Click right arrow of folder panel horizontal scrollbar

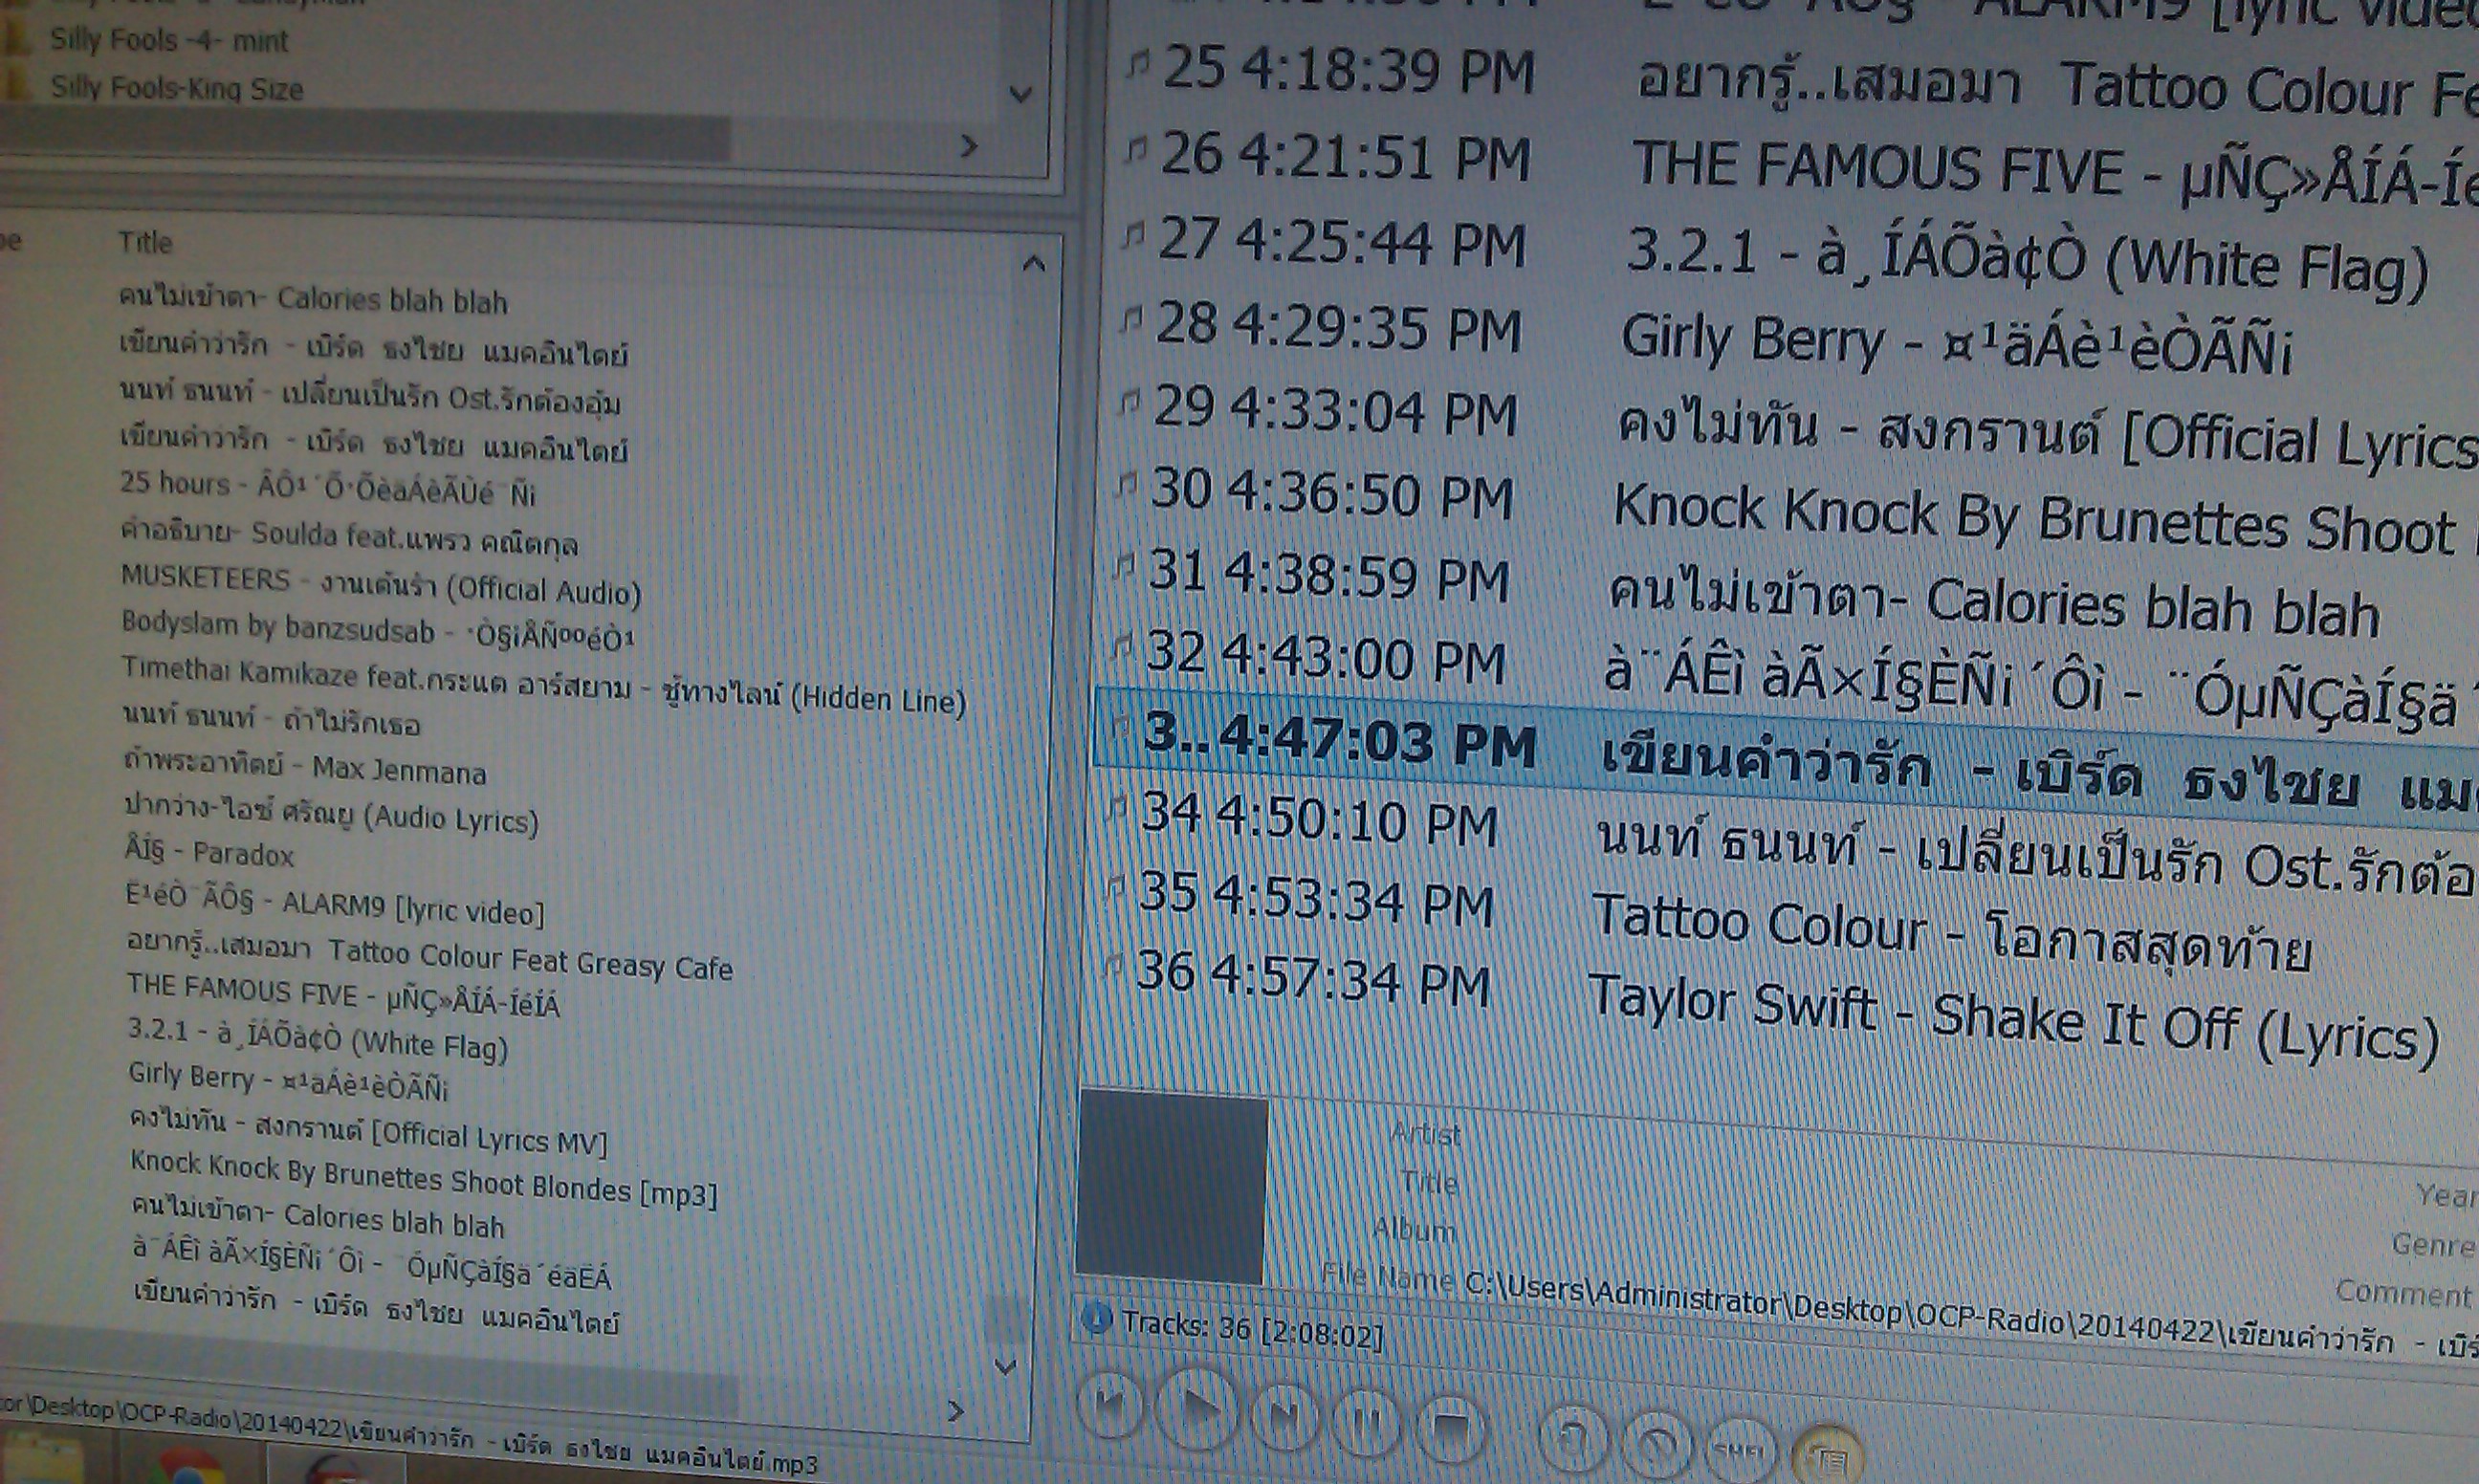click(968, 146)
